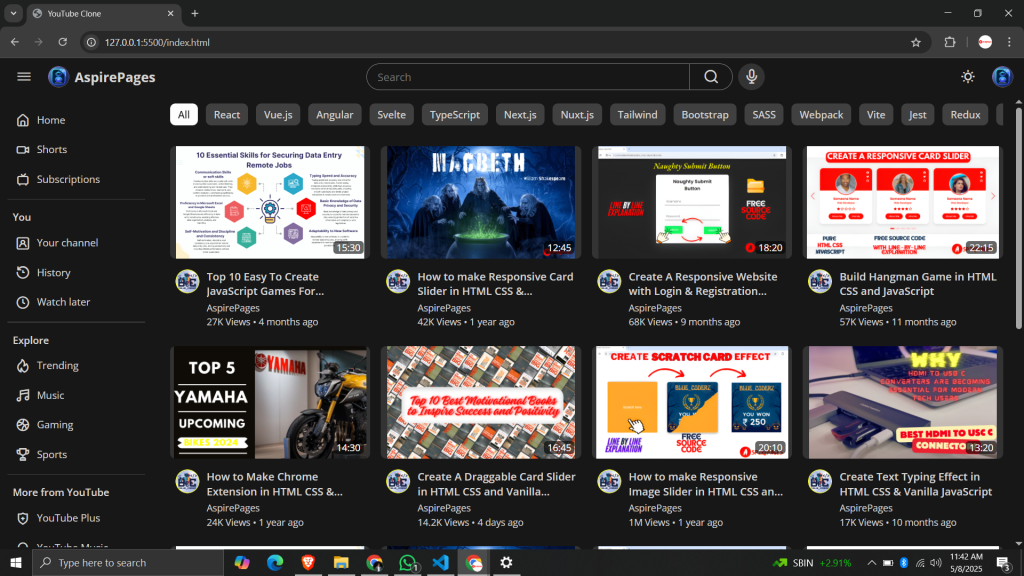
Task: Click the page vertical scrollbar
Action: tap(1019, 217)
